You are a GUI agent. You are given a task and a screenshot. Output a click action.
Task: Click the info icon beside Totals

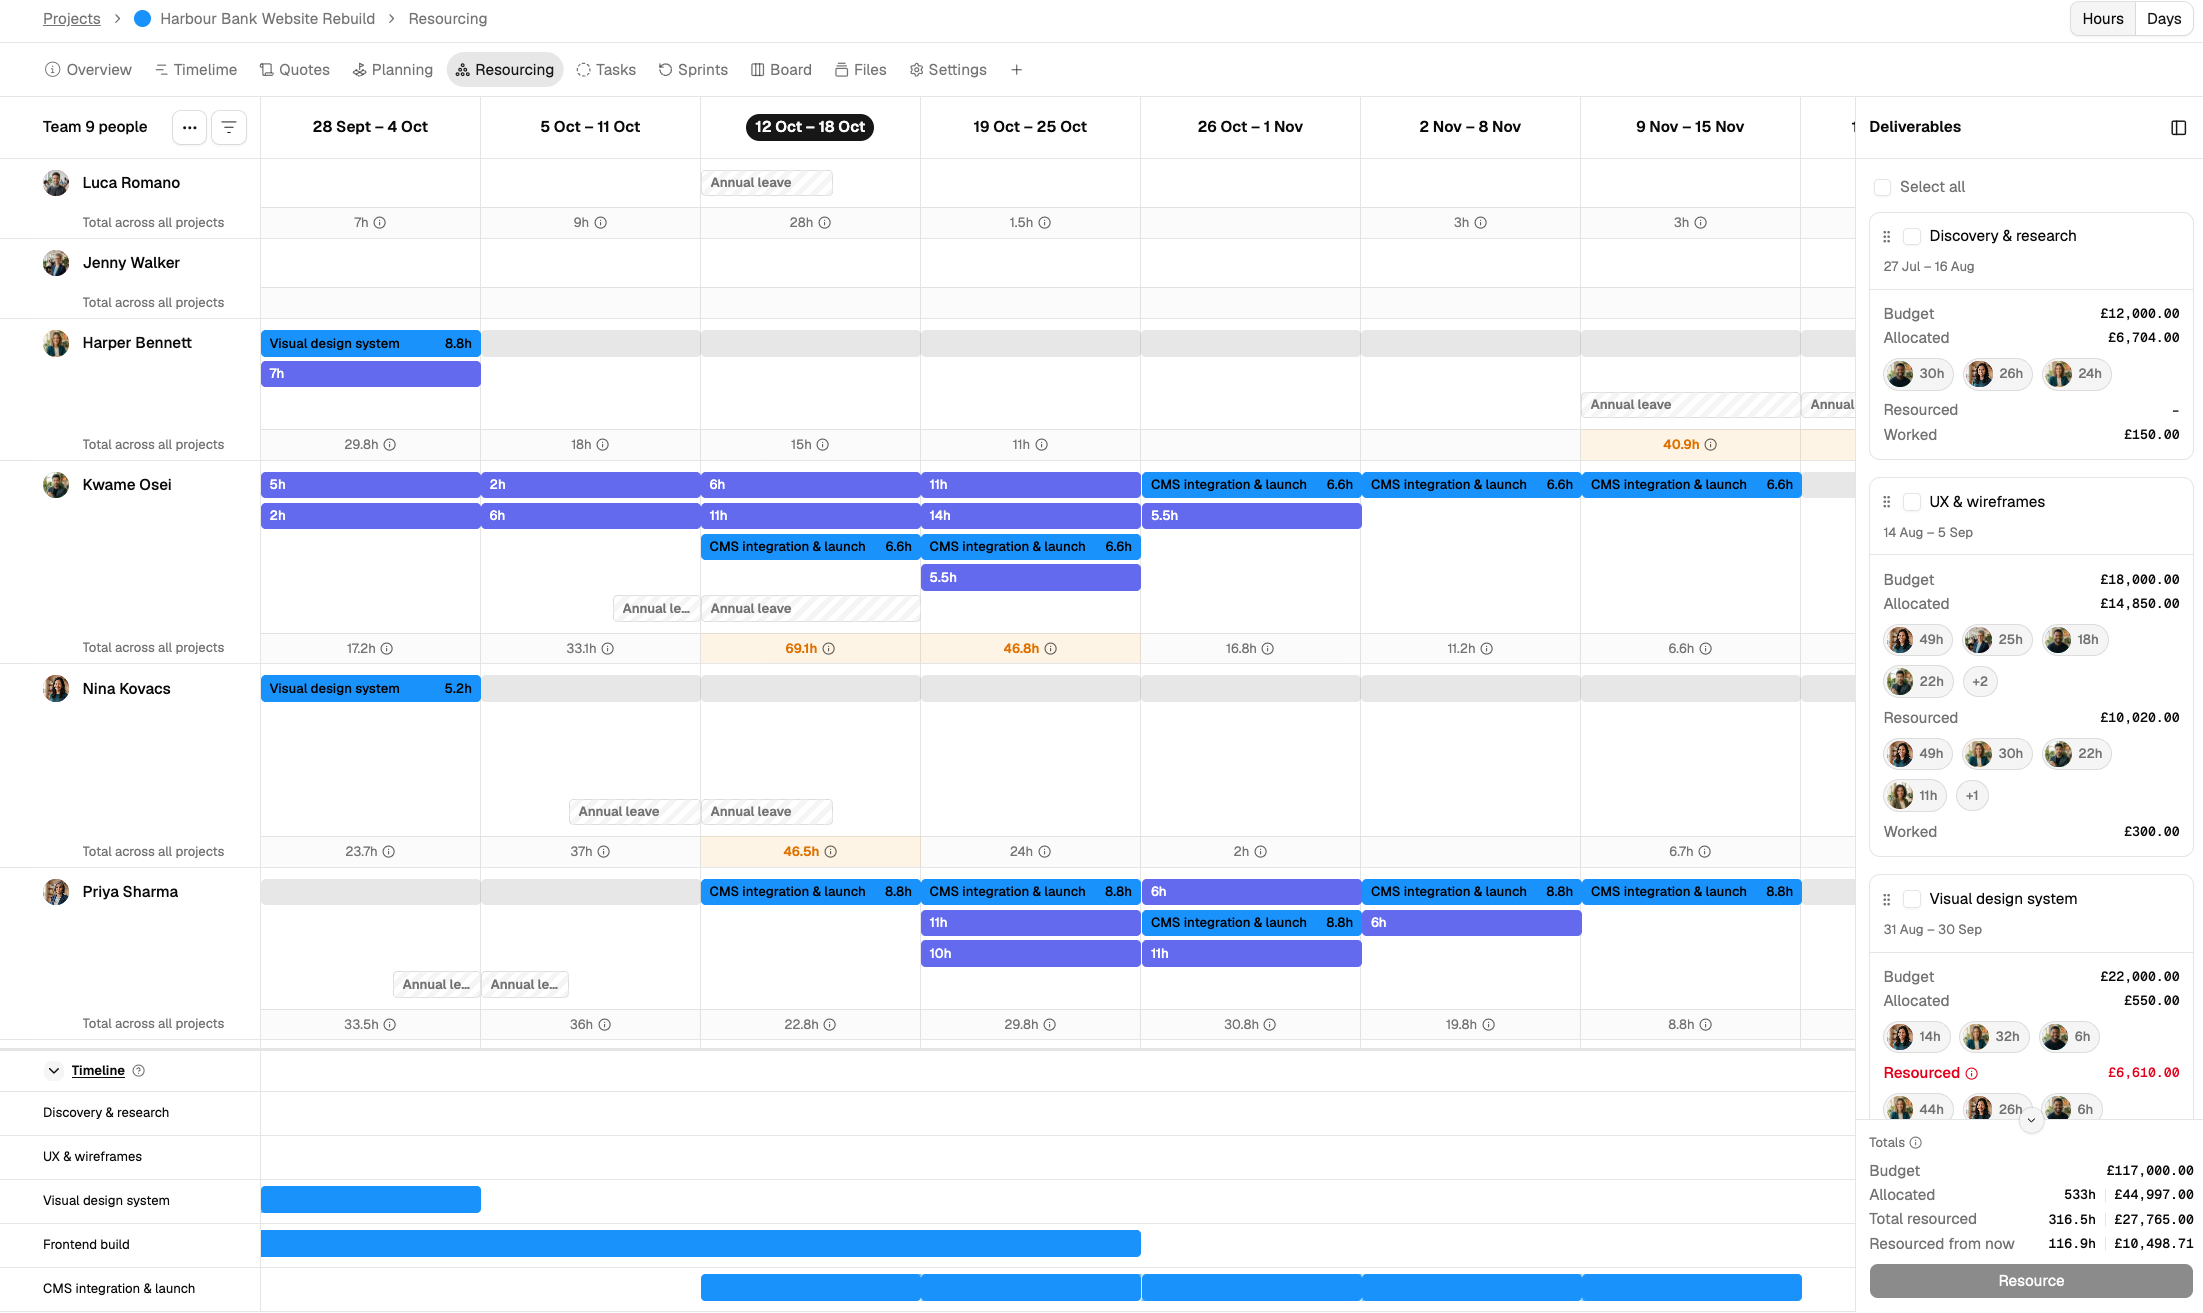tap(1916, 1143)
